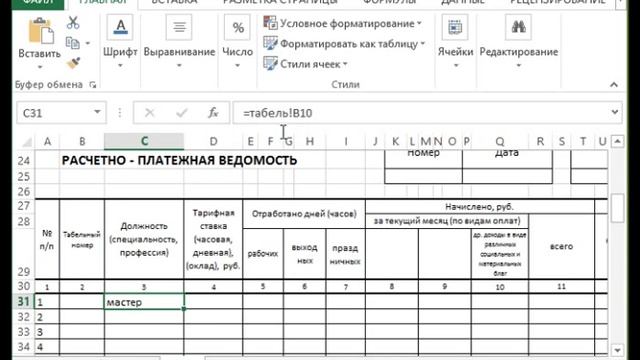Open Стили ячеек menu
640x360 pixels.
305,64
